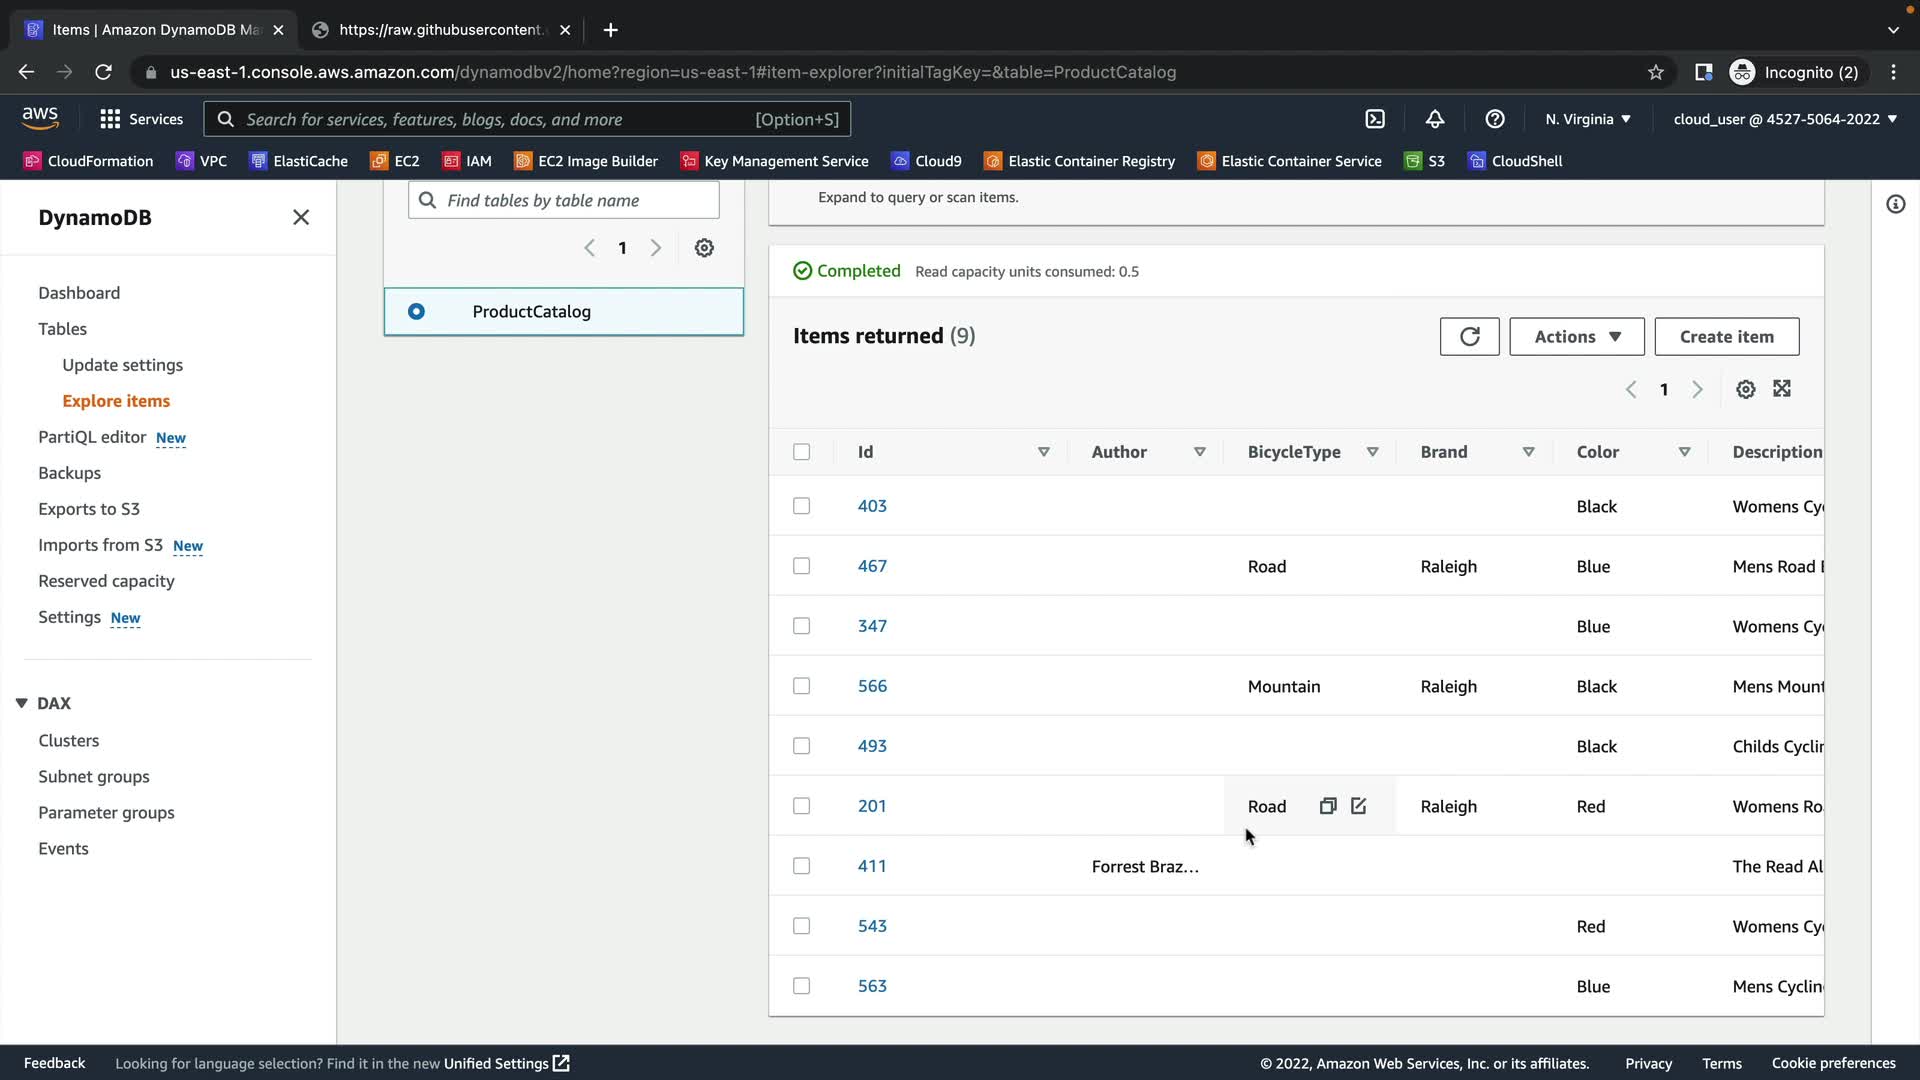Open the PartiQL editor in the sidebar
The image size is (1920, 1080).
point(92,437)
